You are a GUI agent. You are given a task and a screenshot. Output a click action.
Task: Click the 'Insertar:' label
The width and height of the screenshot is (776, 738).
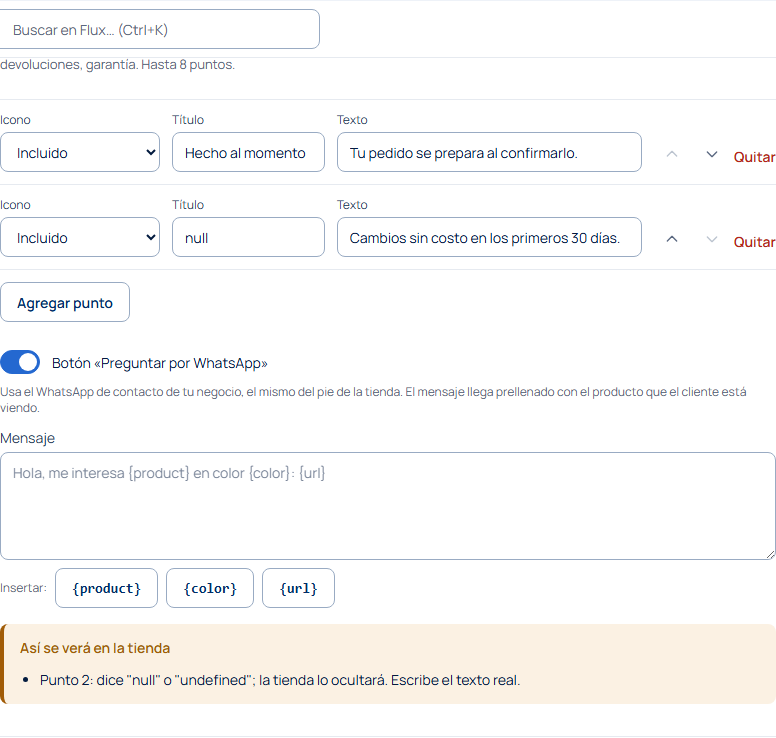tap(23, 588)
